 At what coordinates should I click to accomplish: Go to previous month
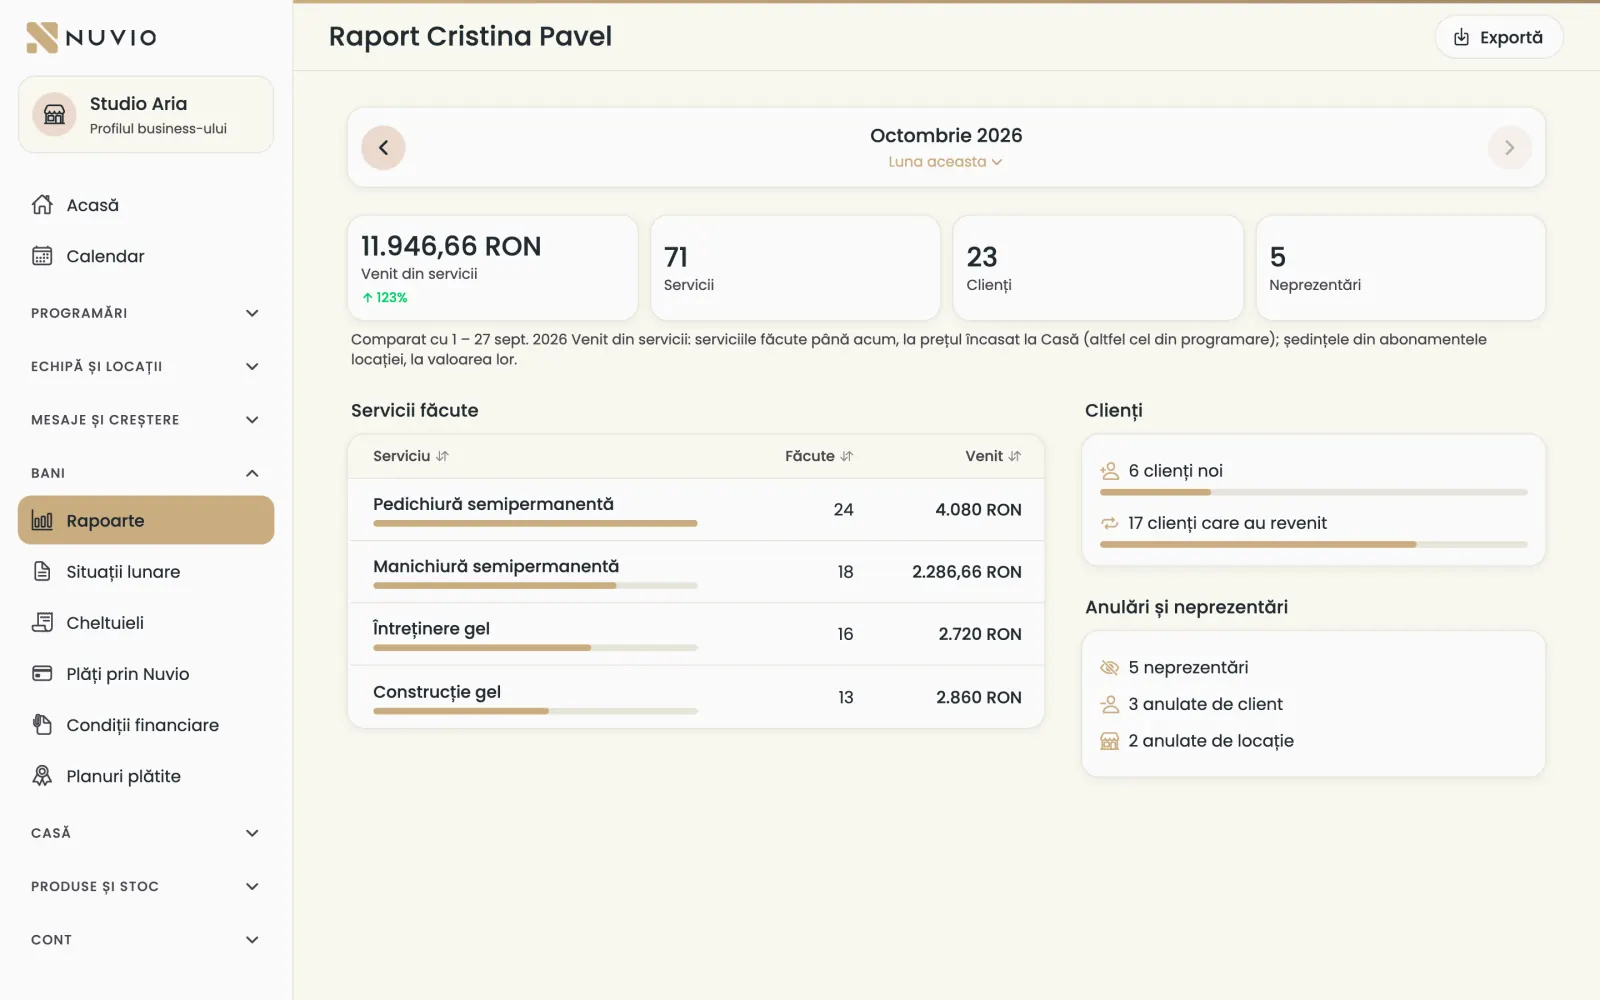(x=383, y=148)
